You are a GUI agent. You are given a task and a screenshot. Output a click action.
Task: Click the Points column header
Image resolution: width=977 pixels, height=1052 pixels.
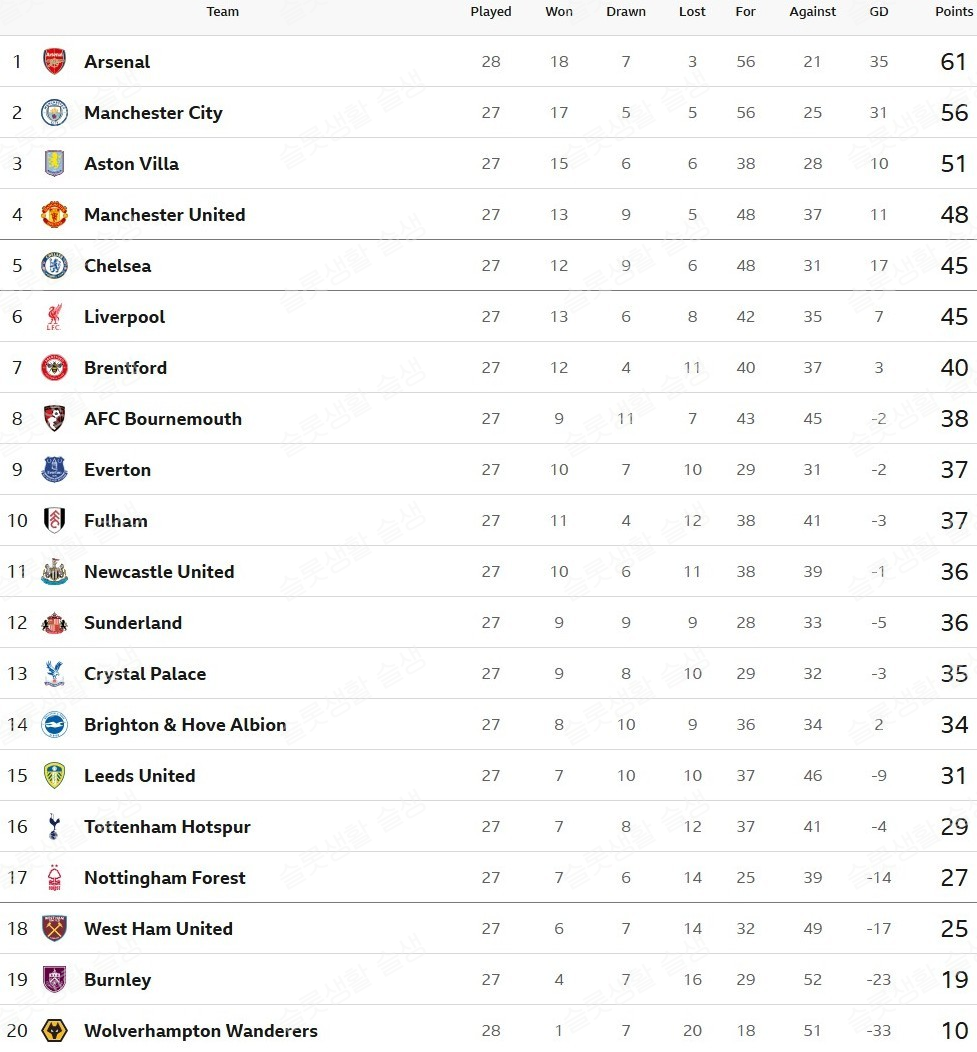tap(953, 12)
